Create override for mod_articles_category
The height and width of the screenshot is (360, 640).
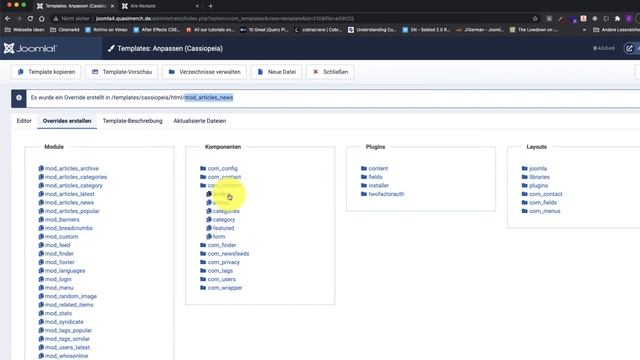pos(71,185)
